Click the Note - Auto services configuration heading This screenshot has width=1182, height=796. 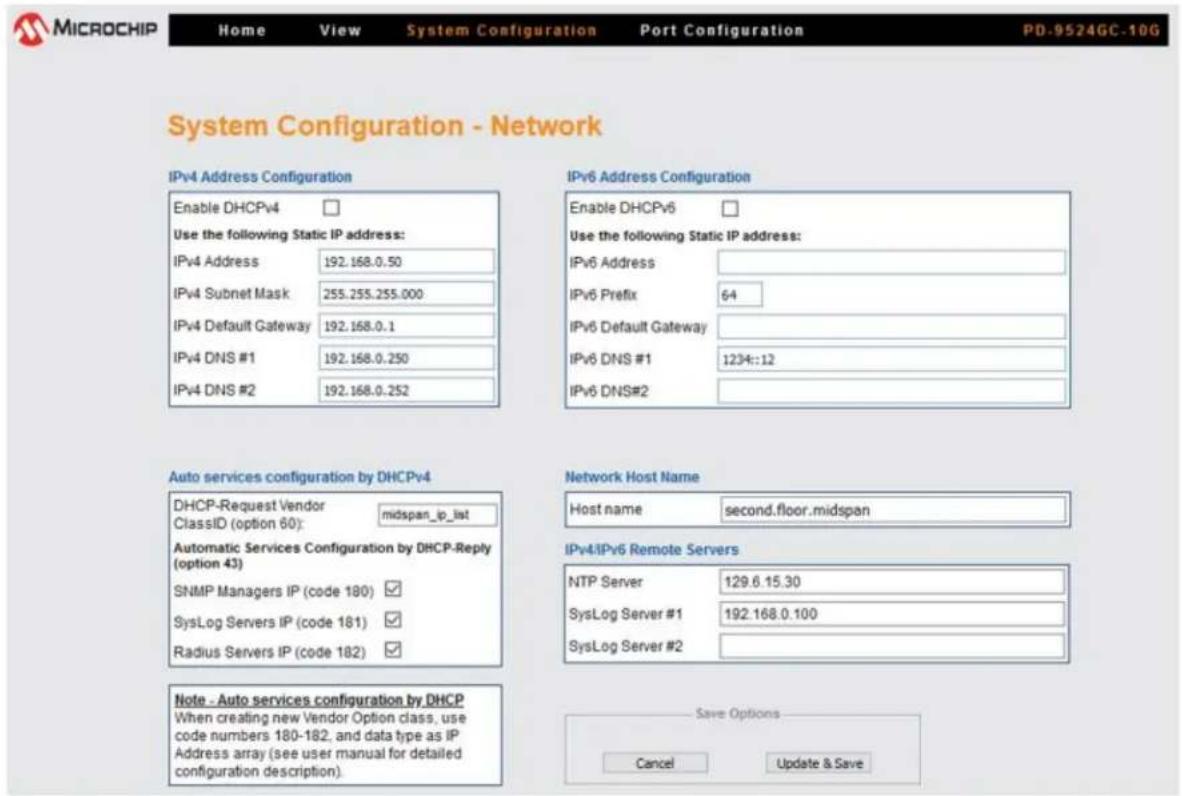tap(319, 700)
